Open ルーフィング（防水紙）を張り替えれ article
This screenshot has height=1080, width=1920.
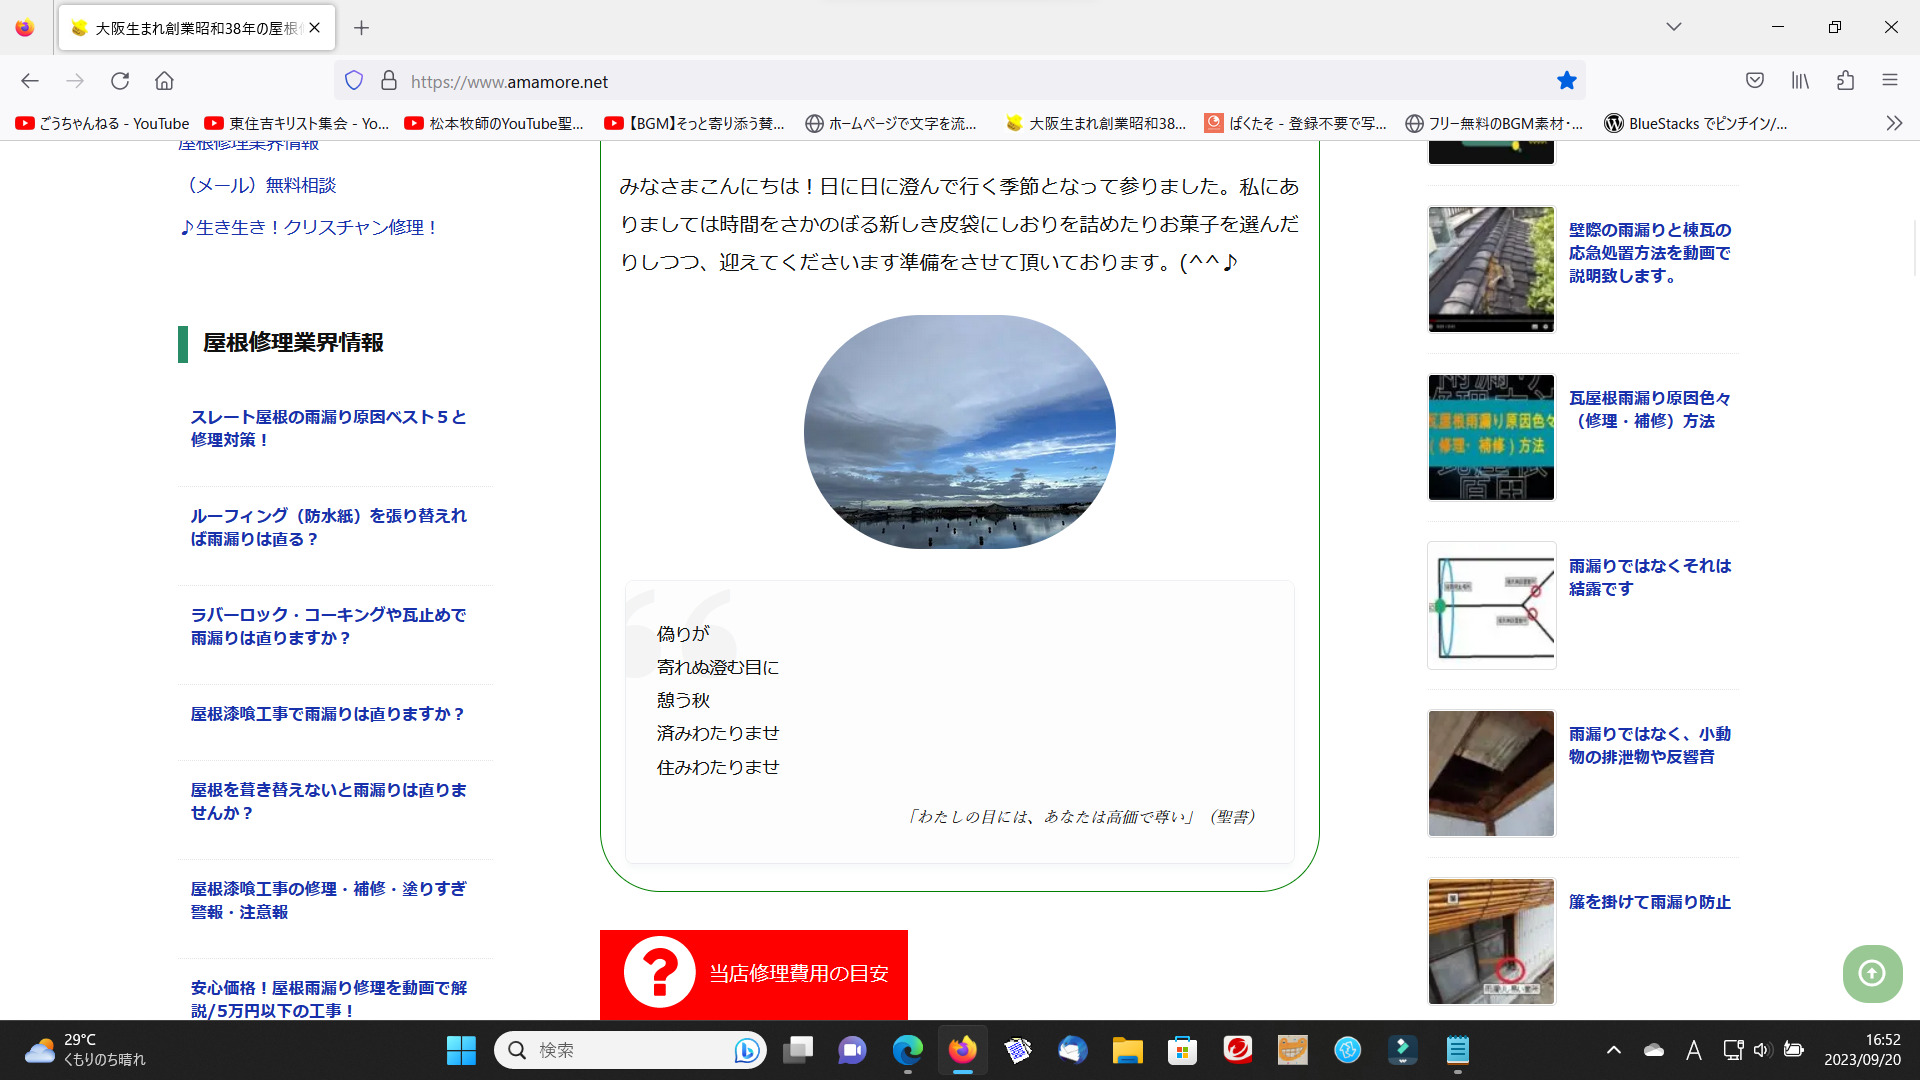329,527
